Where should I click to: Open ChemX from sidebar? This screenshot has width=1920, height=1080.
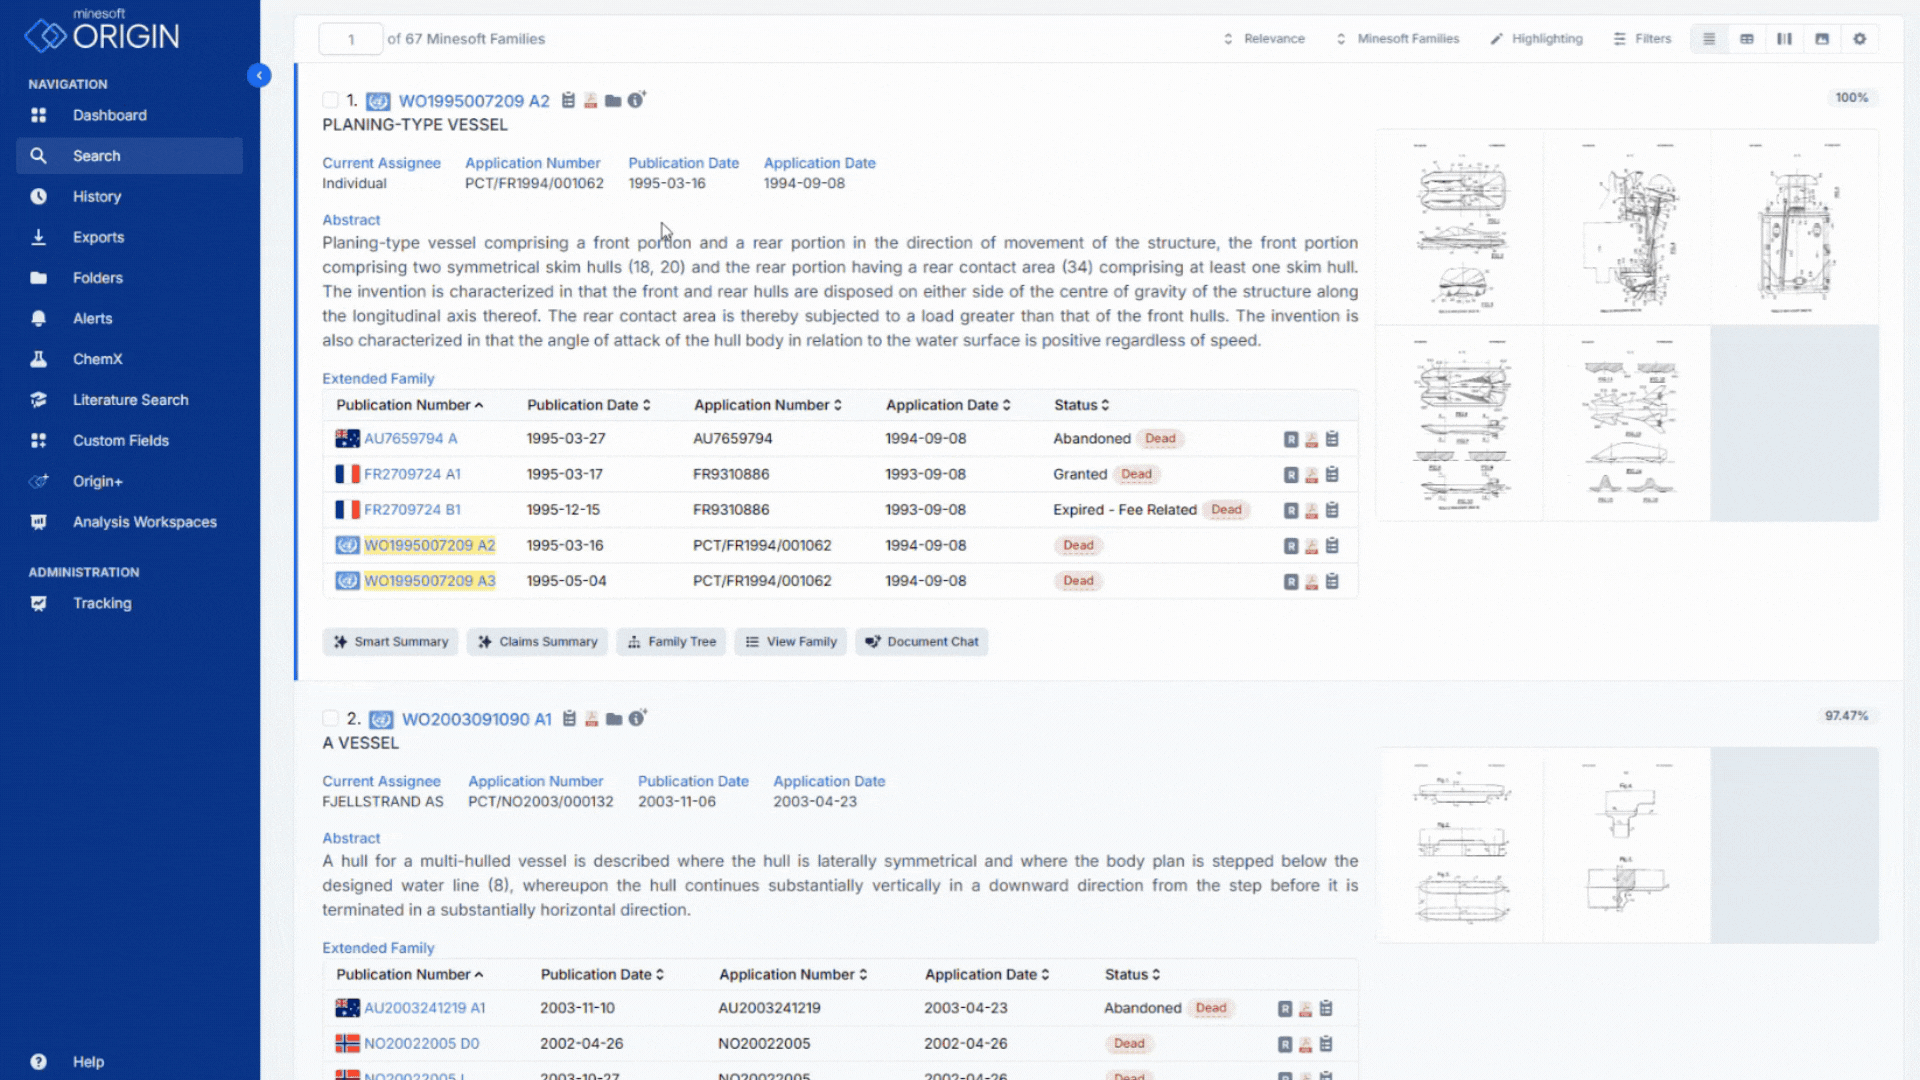[97, 359]
